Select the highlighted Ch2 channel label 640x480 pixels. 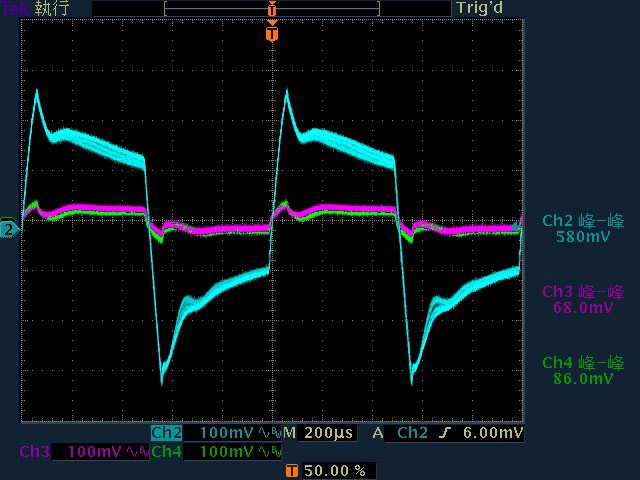click(167, 433)
